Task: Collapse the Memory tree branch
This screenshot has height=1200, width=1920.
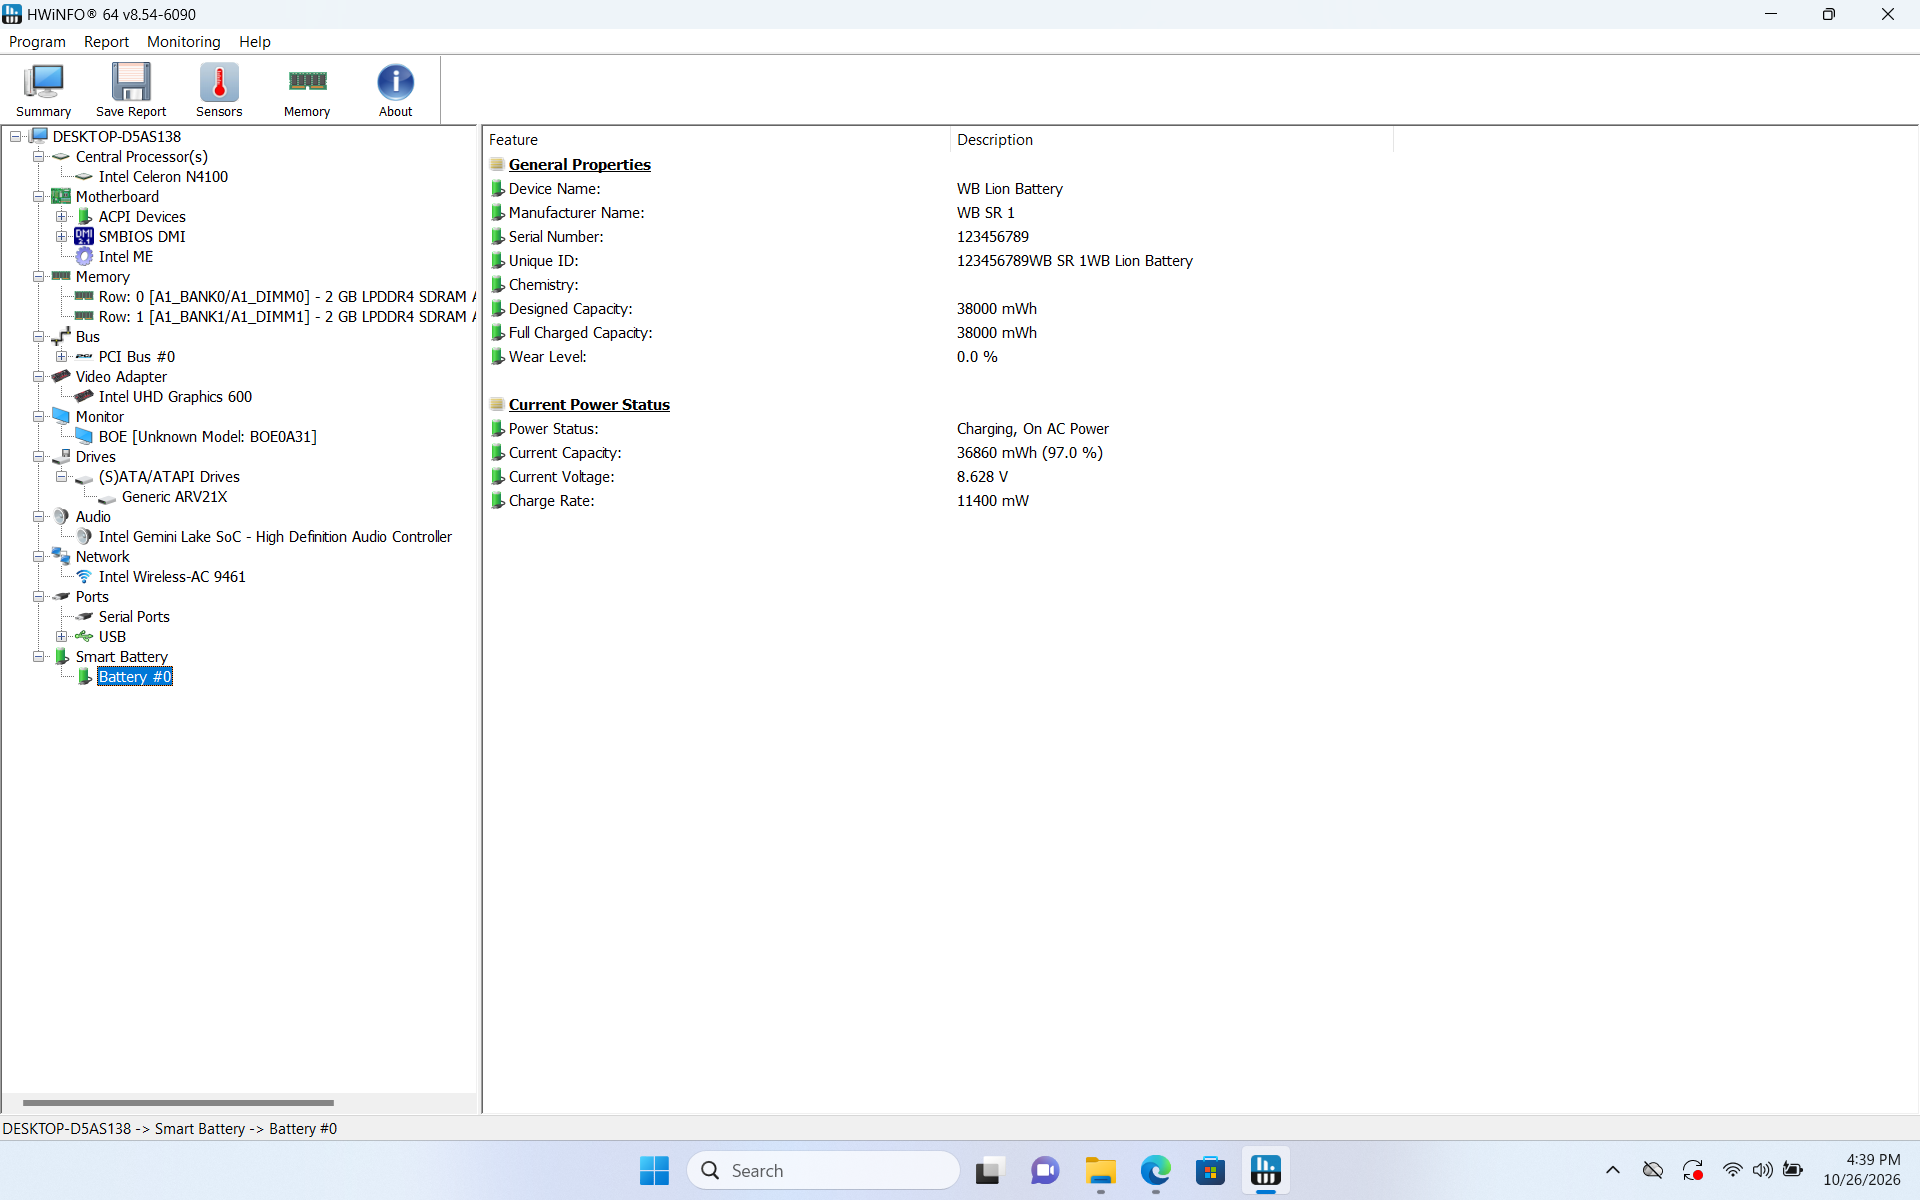Action: [x=39, y=277]
